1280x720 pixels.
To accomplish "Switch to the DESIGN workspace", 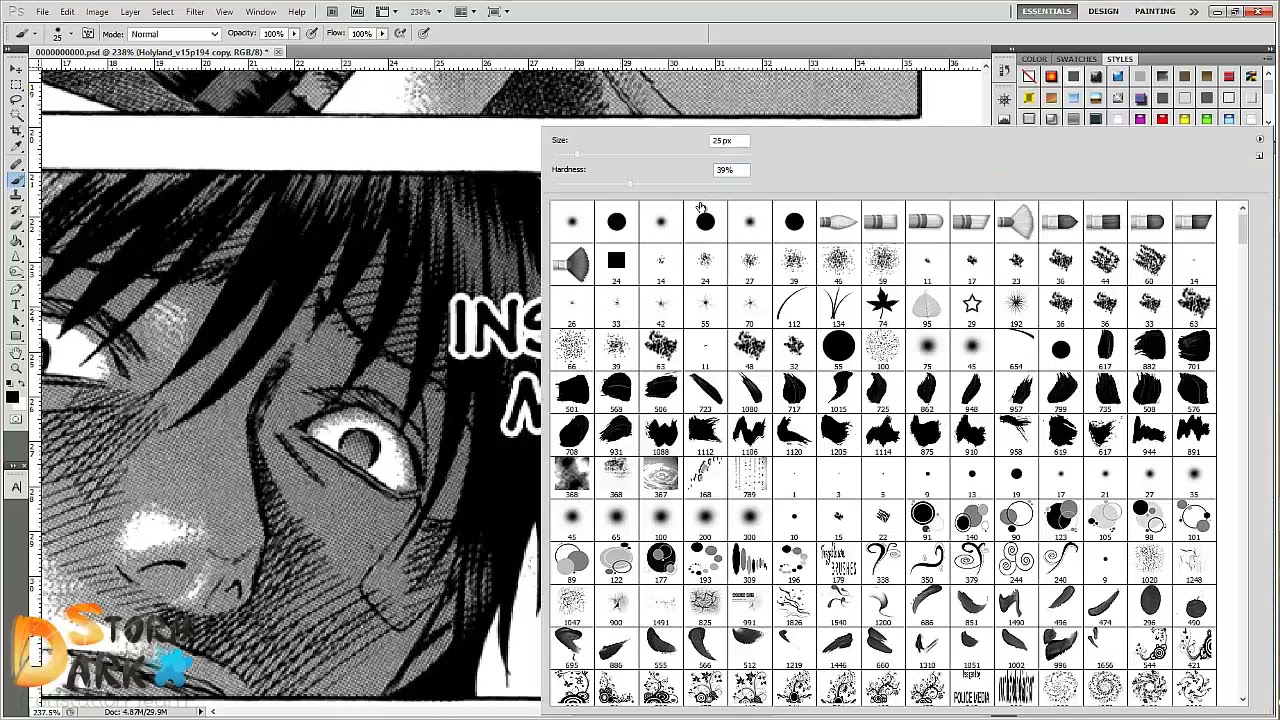I will click(1103, 11).
